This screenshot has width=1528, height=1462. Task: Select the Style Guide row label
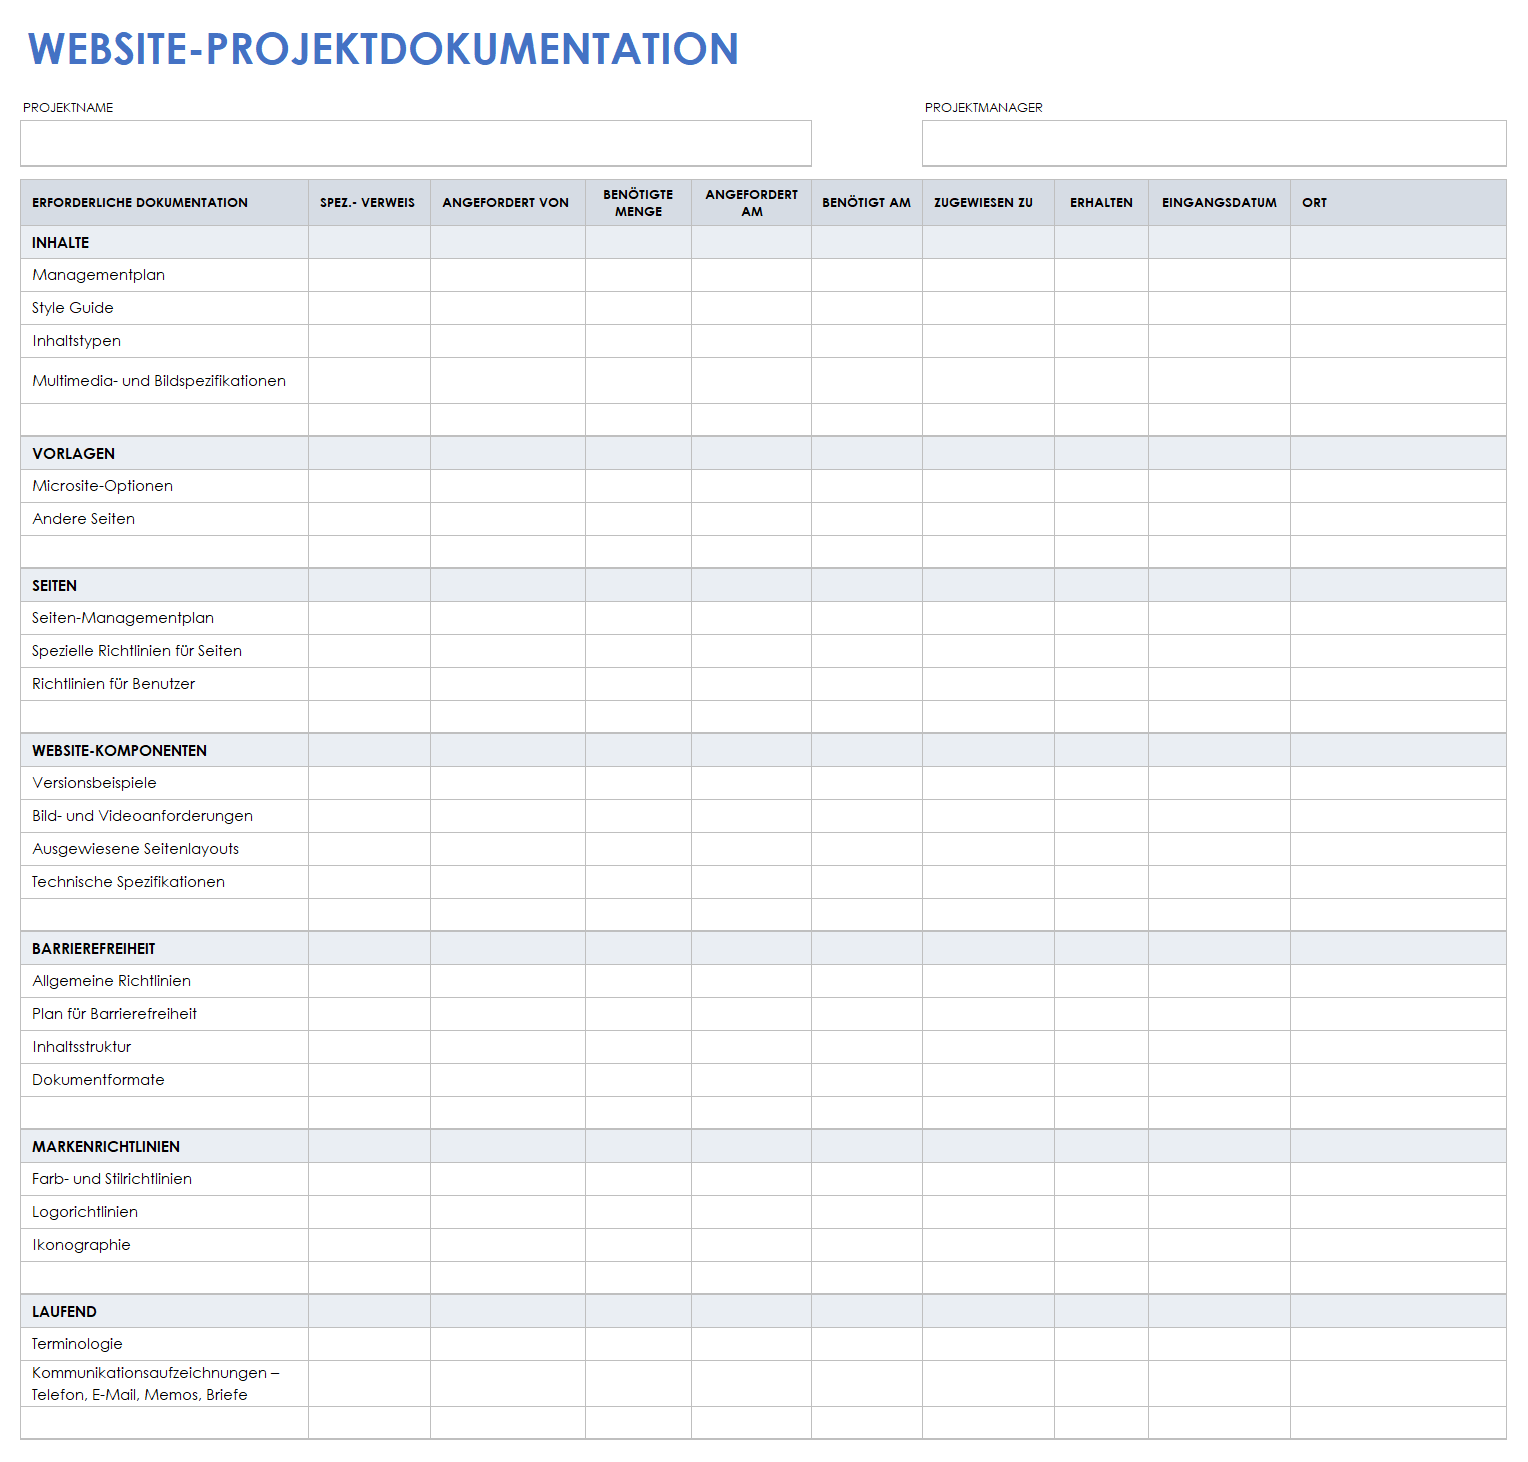tap(73, 308)
